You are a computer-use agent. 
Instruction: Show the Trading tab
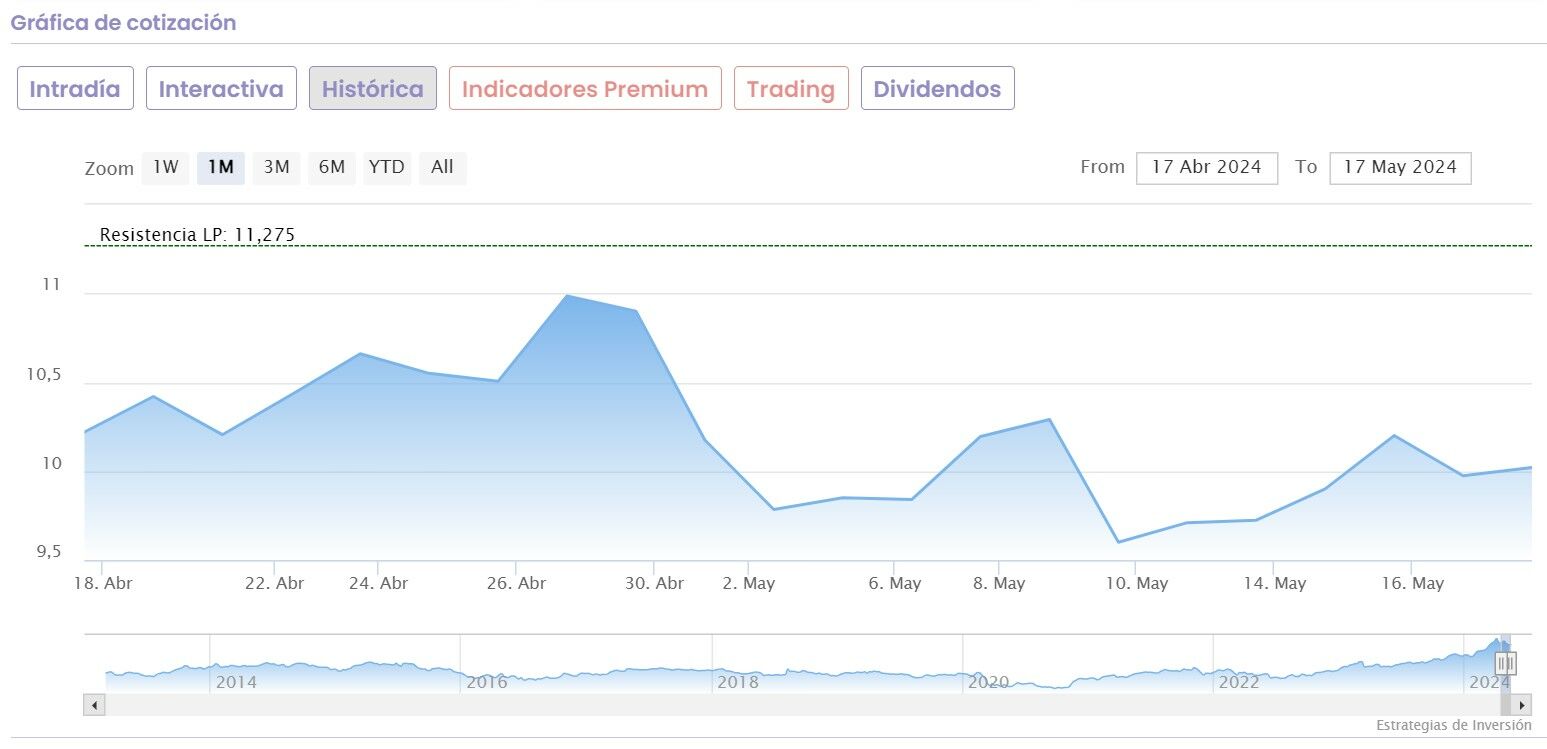tap(791, 89)
